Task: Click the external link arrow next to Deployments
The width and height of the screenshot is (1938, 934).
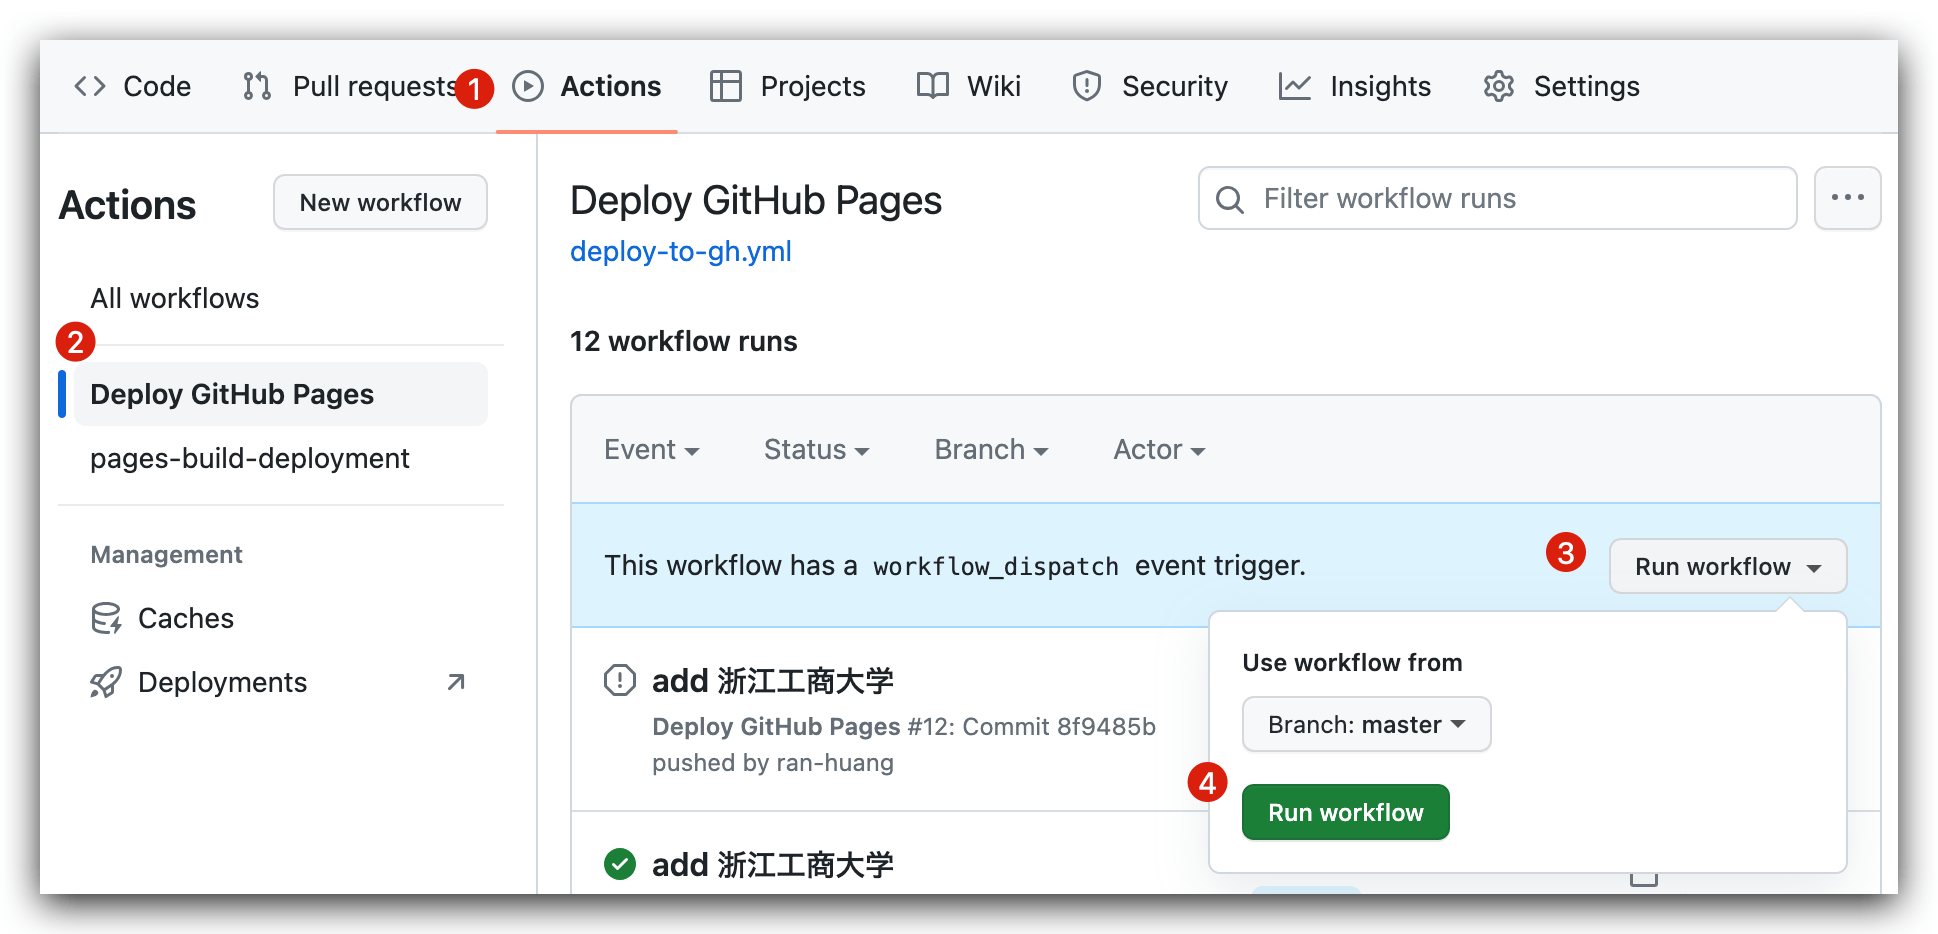Action: pos(456,681)
